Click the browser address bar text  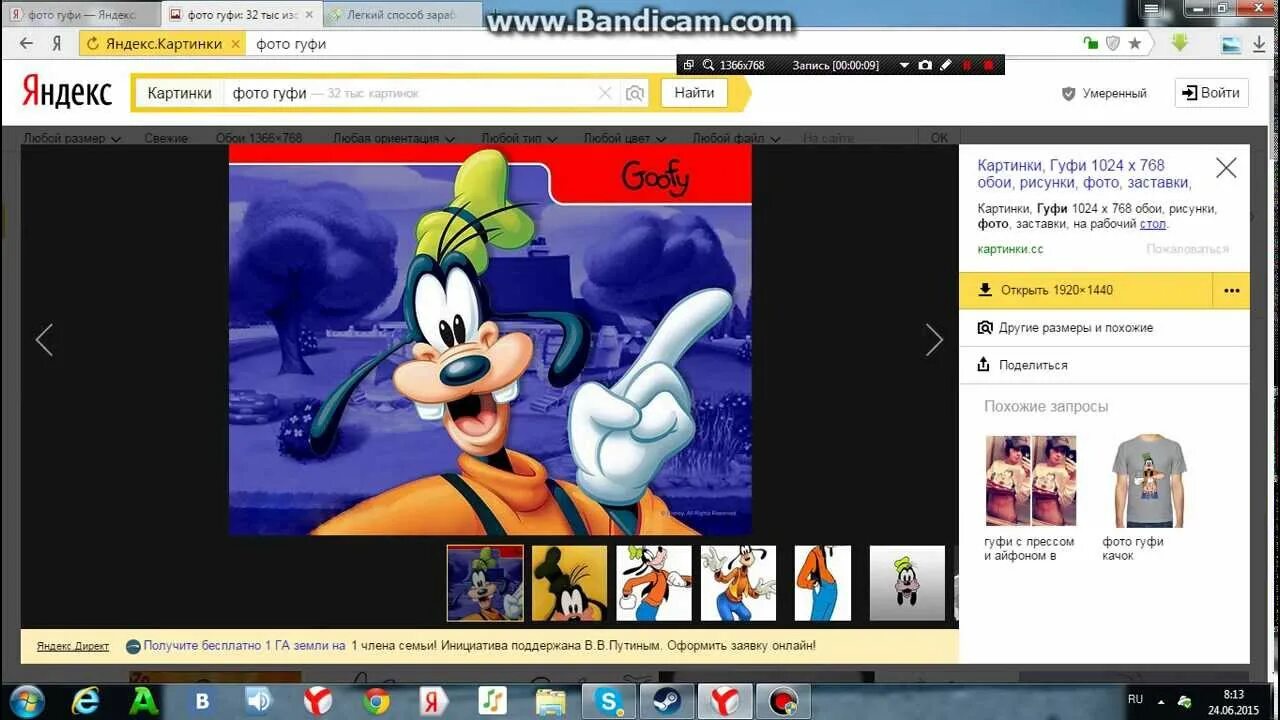pyautogui.click(x=291, y=44)
